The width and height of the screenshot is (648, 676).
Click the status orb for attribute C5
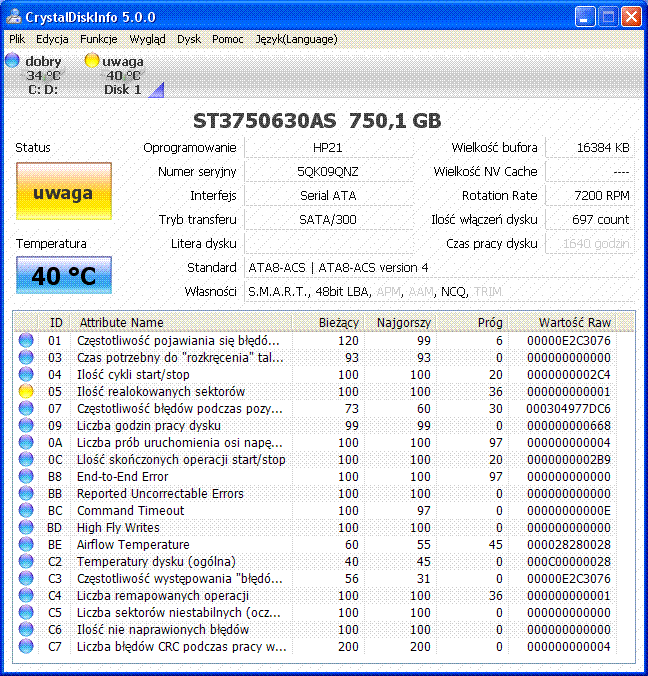coord(26,613)
